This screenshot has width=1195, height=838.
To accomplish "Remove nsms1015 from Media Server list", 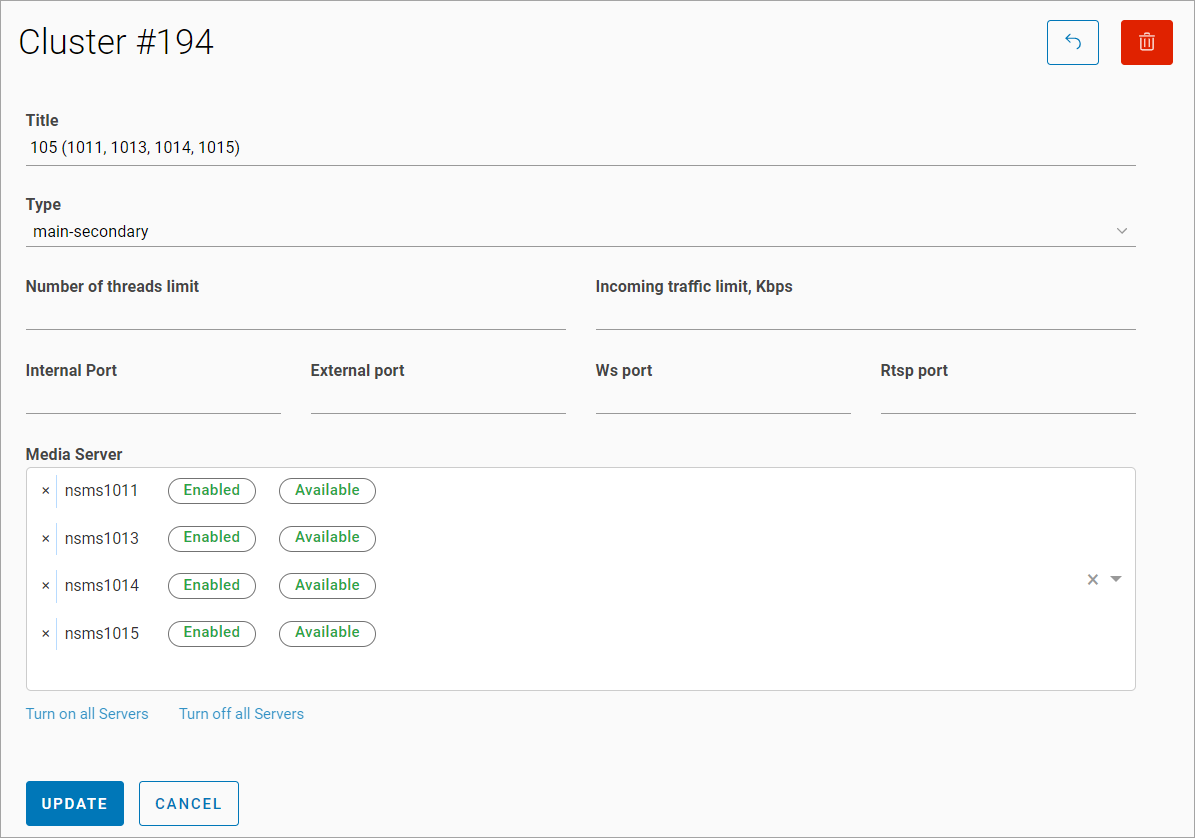I will pos(45,634).
